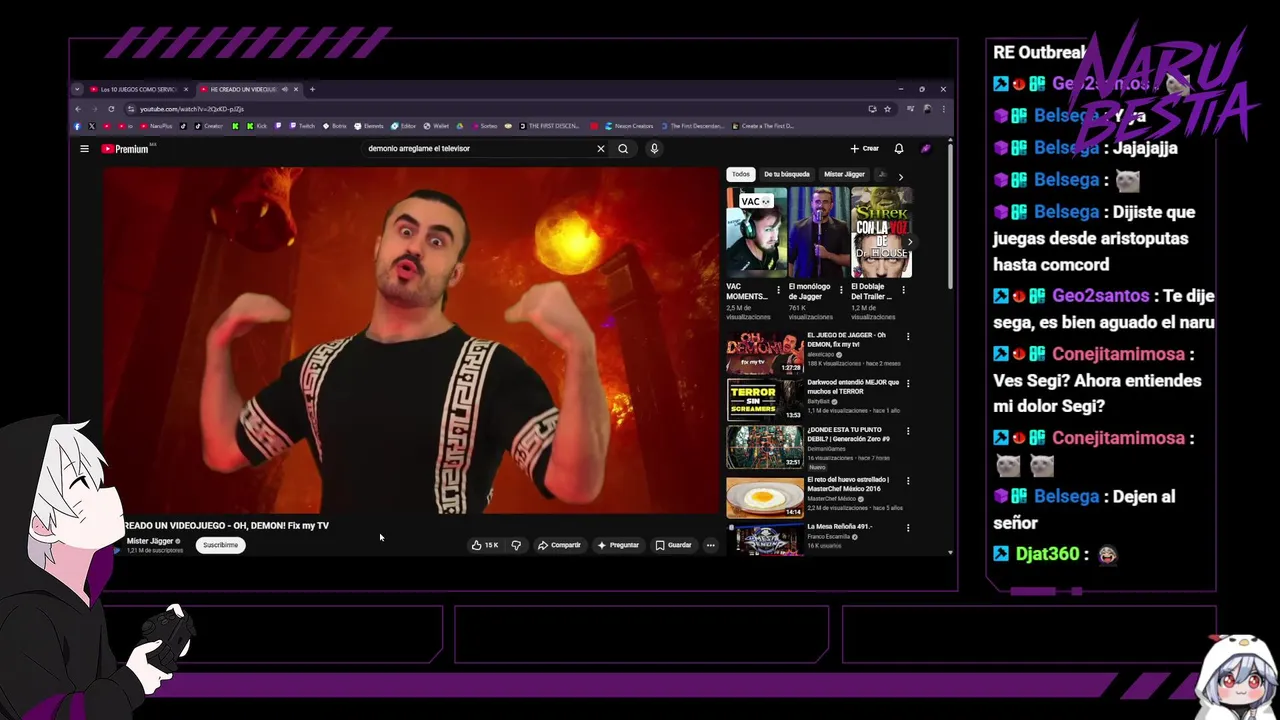
Task: Open site information in the address bar
Action: click(131, 109)
